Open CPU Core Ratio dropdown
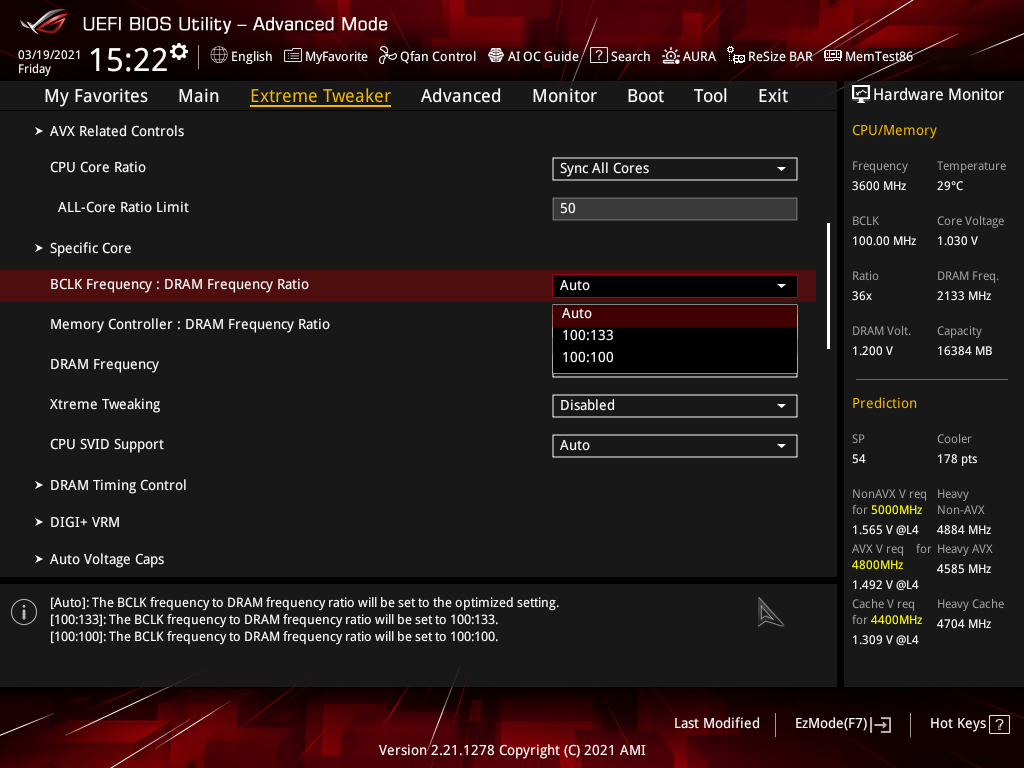 pos(675,168)
